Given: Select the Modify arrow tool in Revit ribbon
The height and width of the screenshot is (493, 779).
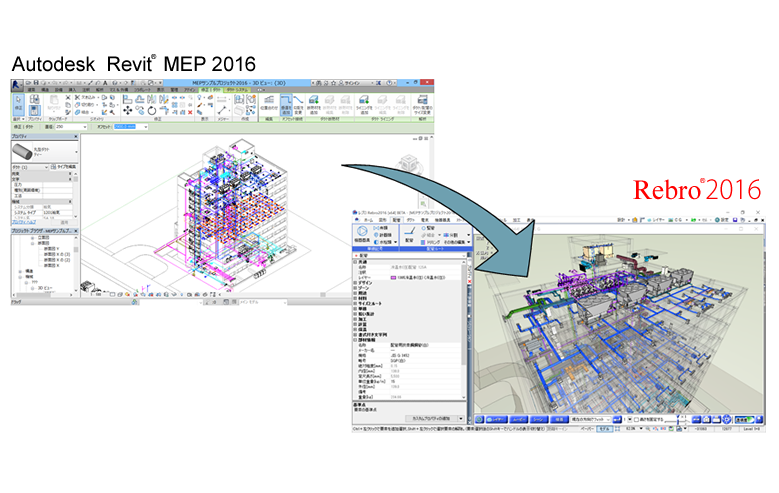Looking at the screenshot, I should coord(20,104).
